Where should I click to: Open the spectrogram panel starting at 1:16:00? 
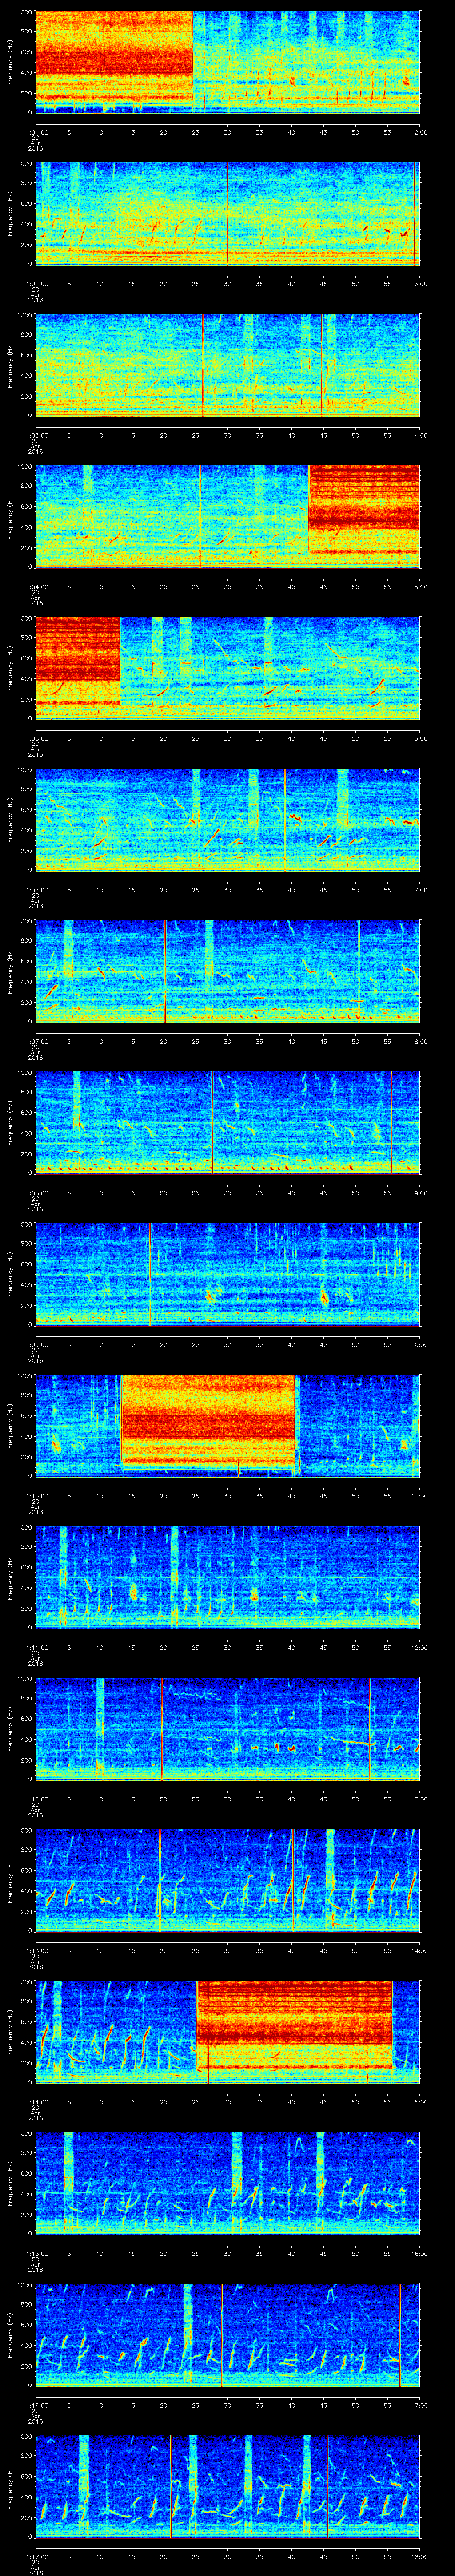(227, 2334)
